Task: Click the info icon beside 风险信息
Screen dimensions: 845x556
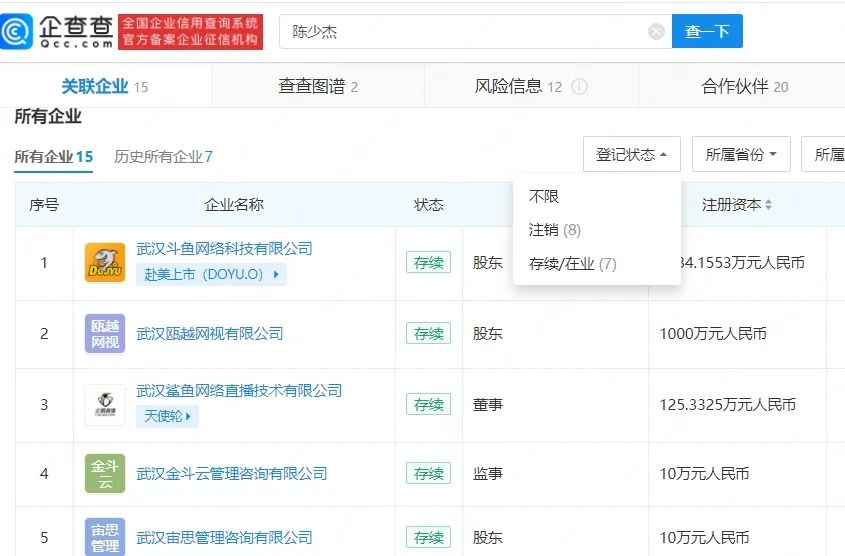Action: click(x=579, y=87)
